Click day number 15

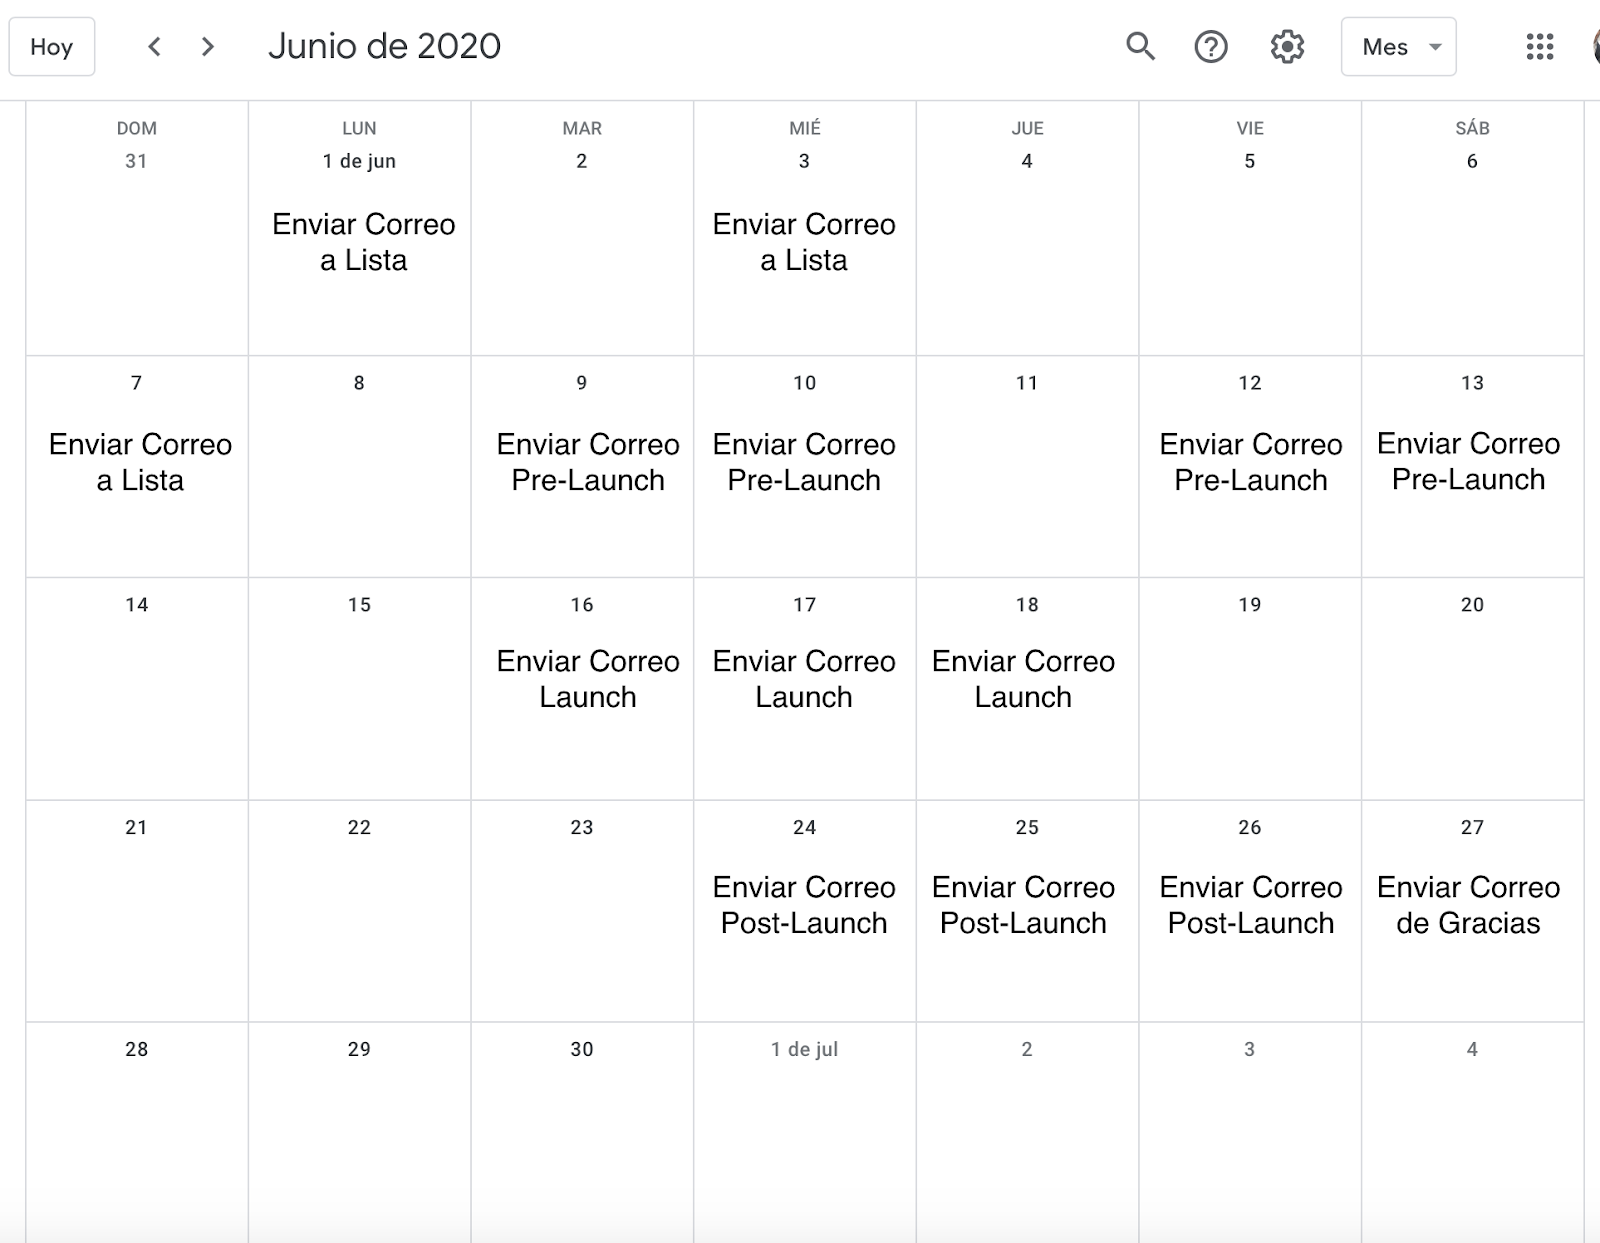pos(359,605)
